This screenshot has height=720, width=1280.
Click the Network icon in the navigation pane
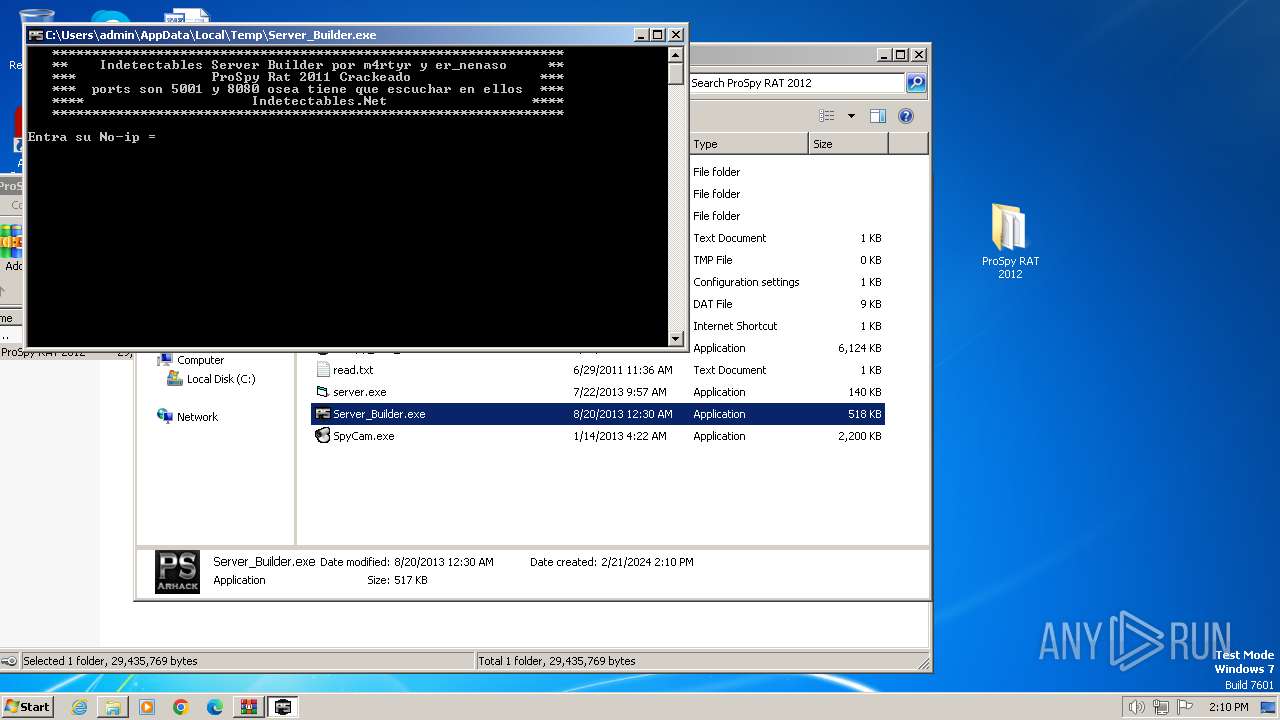pyautogui.click(x=165, y=416)
